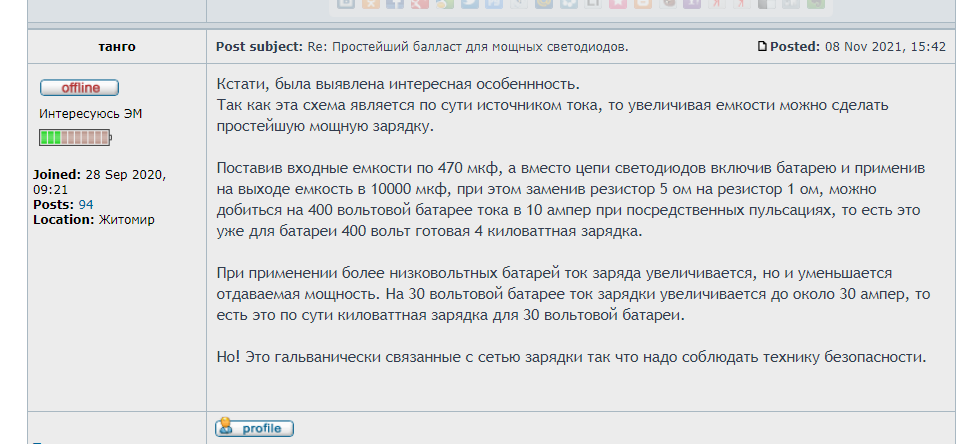This screenshot has height=444, width=975.
Task: Click the small page icon beside Posted
Action: (x=763, y=47)
